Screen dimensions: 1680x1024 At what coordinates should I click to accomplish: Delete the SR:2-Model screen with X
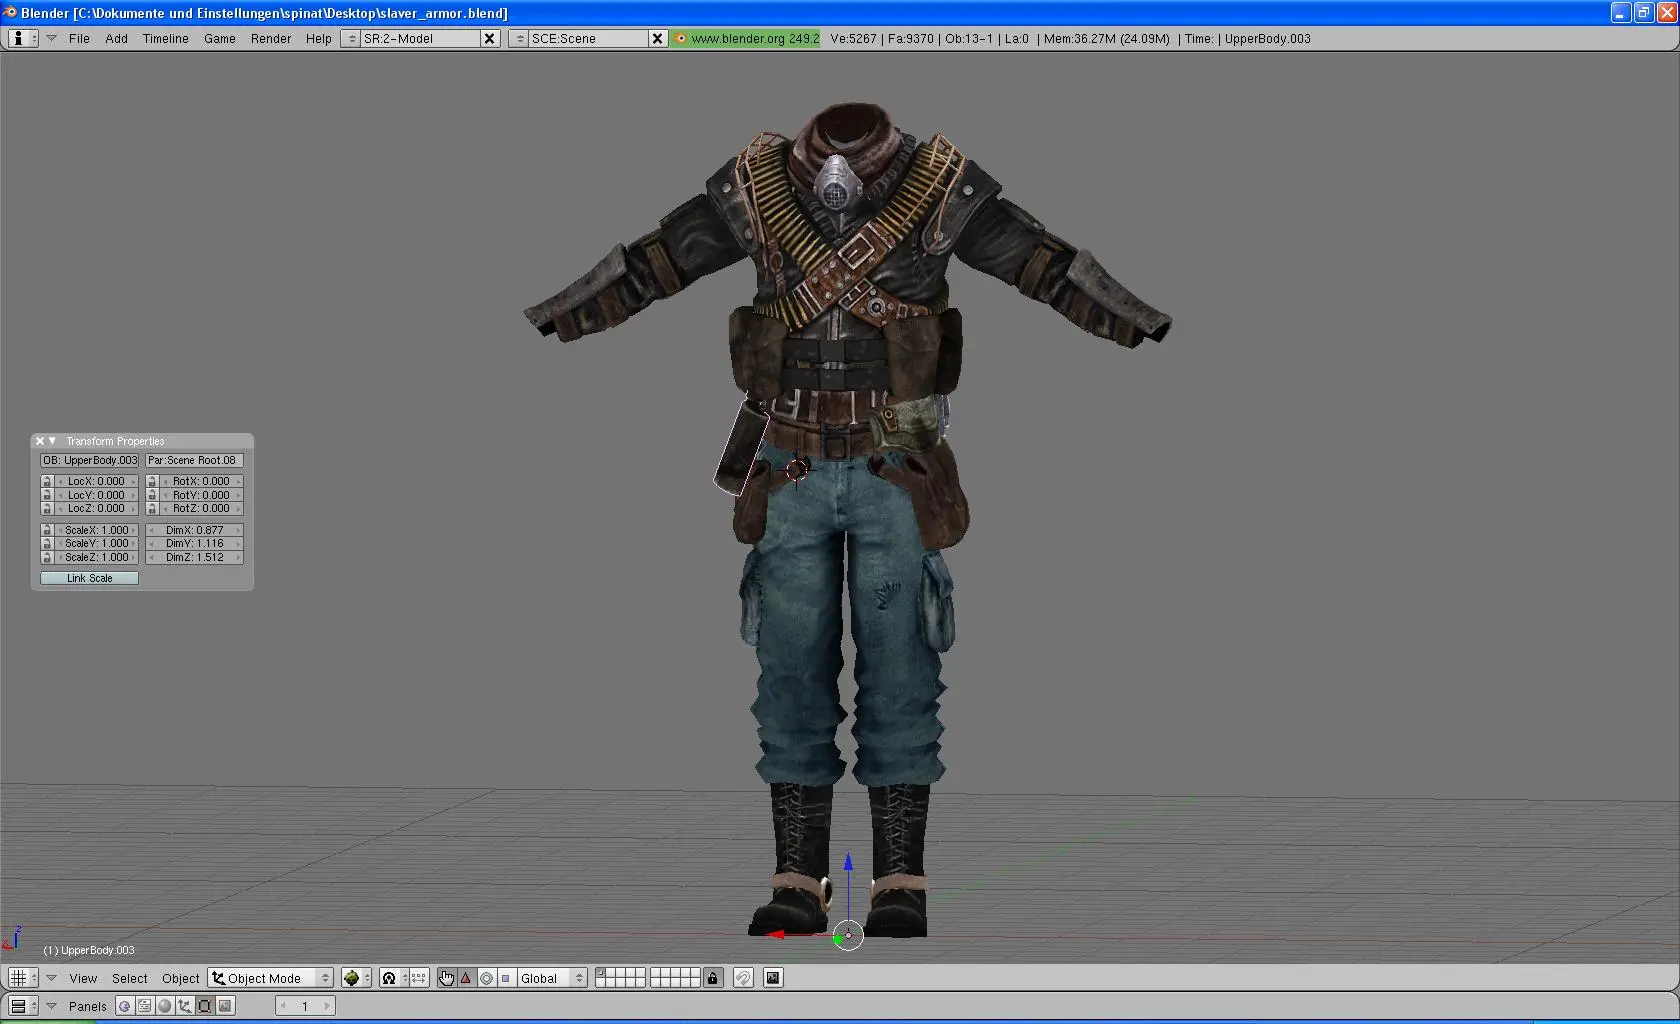point(490,38)
